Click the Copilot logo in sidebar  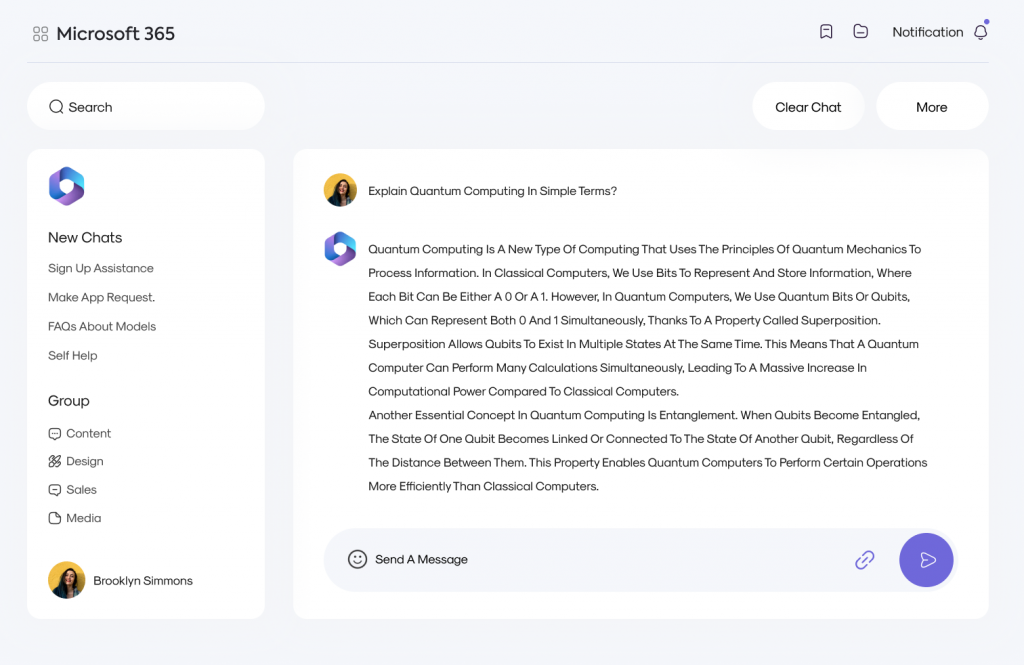(x=67, y=186)
